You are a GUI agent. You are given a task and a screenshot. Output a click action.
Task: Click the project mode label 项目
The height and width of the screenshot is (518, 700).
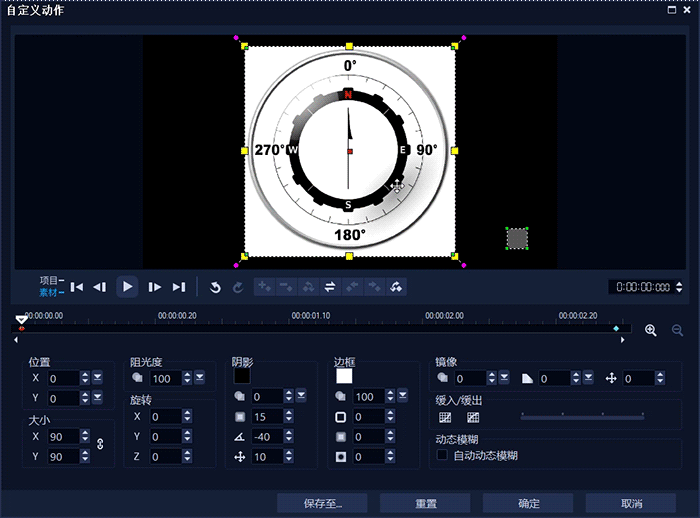(x=49, y=280)
